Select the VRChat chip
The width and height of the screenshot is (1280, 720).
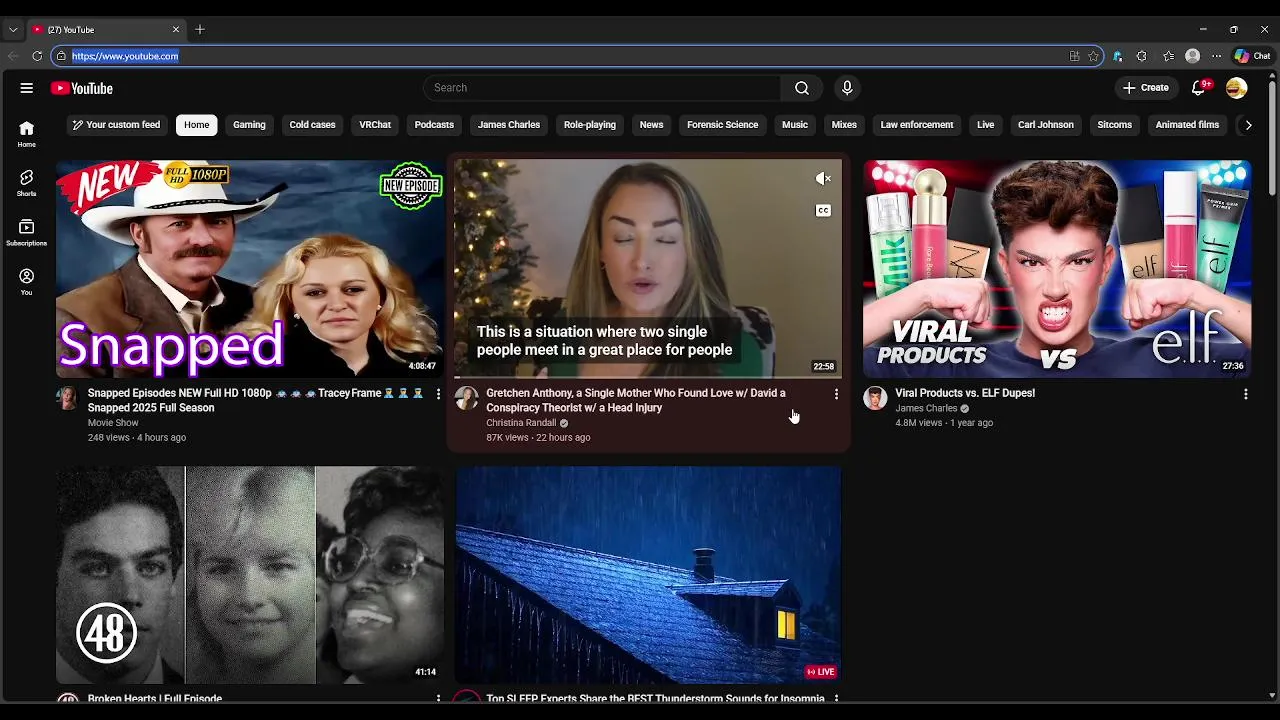tap(375, 125)
